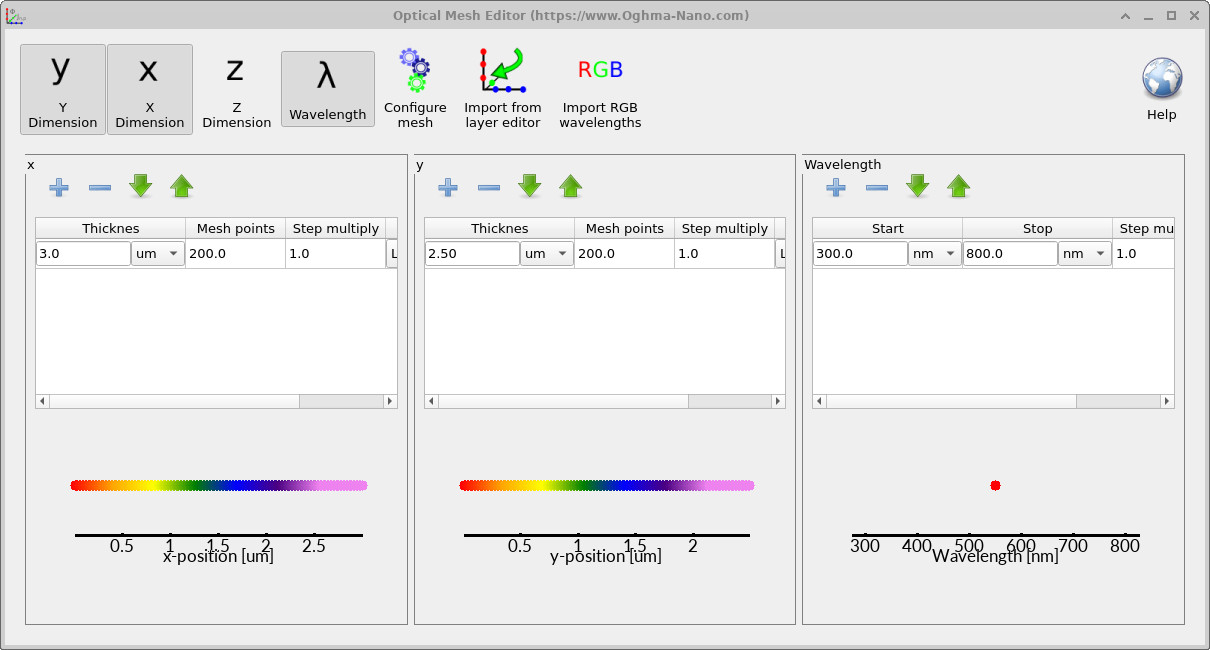Add a row in Wavelength panel
The height and width of the screenshot is (650, 1210).
[x=836, y=187]
